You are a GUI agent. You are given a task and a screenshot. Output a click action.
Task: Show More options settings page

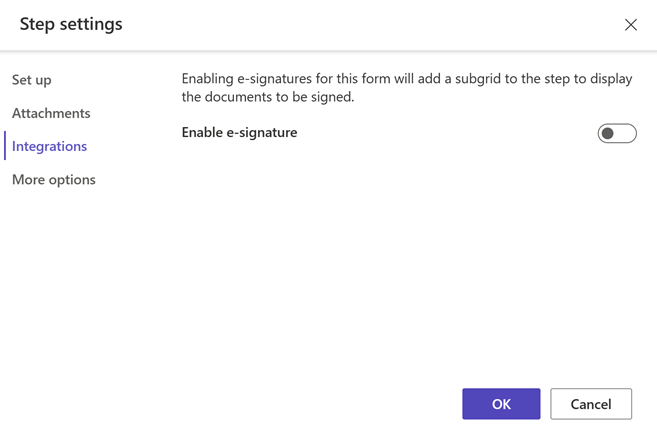[x=54, y=180]
